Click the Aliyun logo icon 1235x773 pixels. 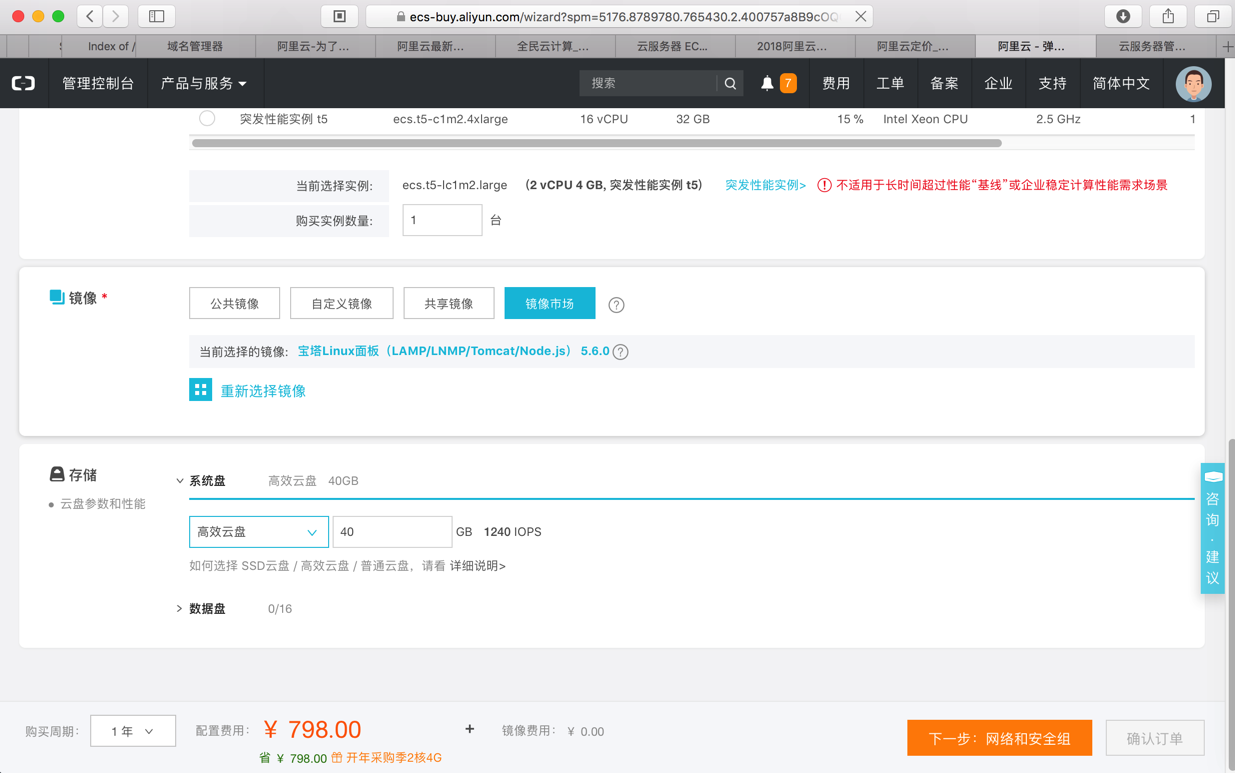[23, 83]
